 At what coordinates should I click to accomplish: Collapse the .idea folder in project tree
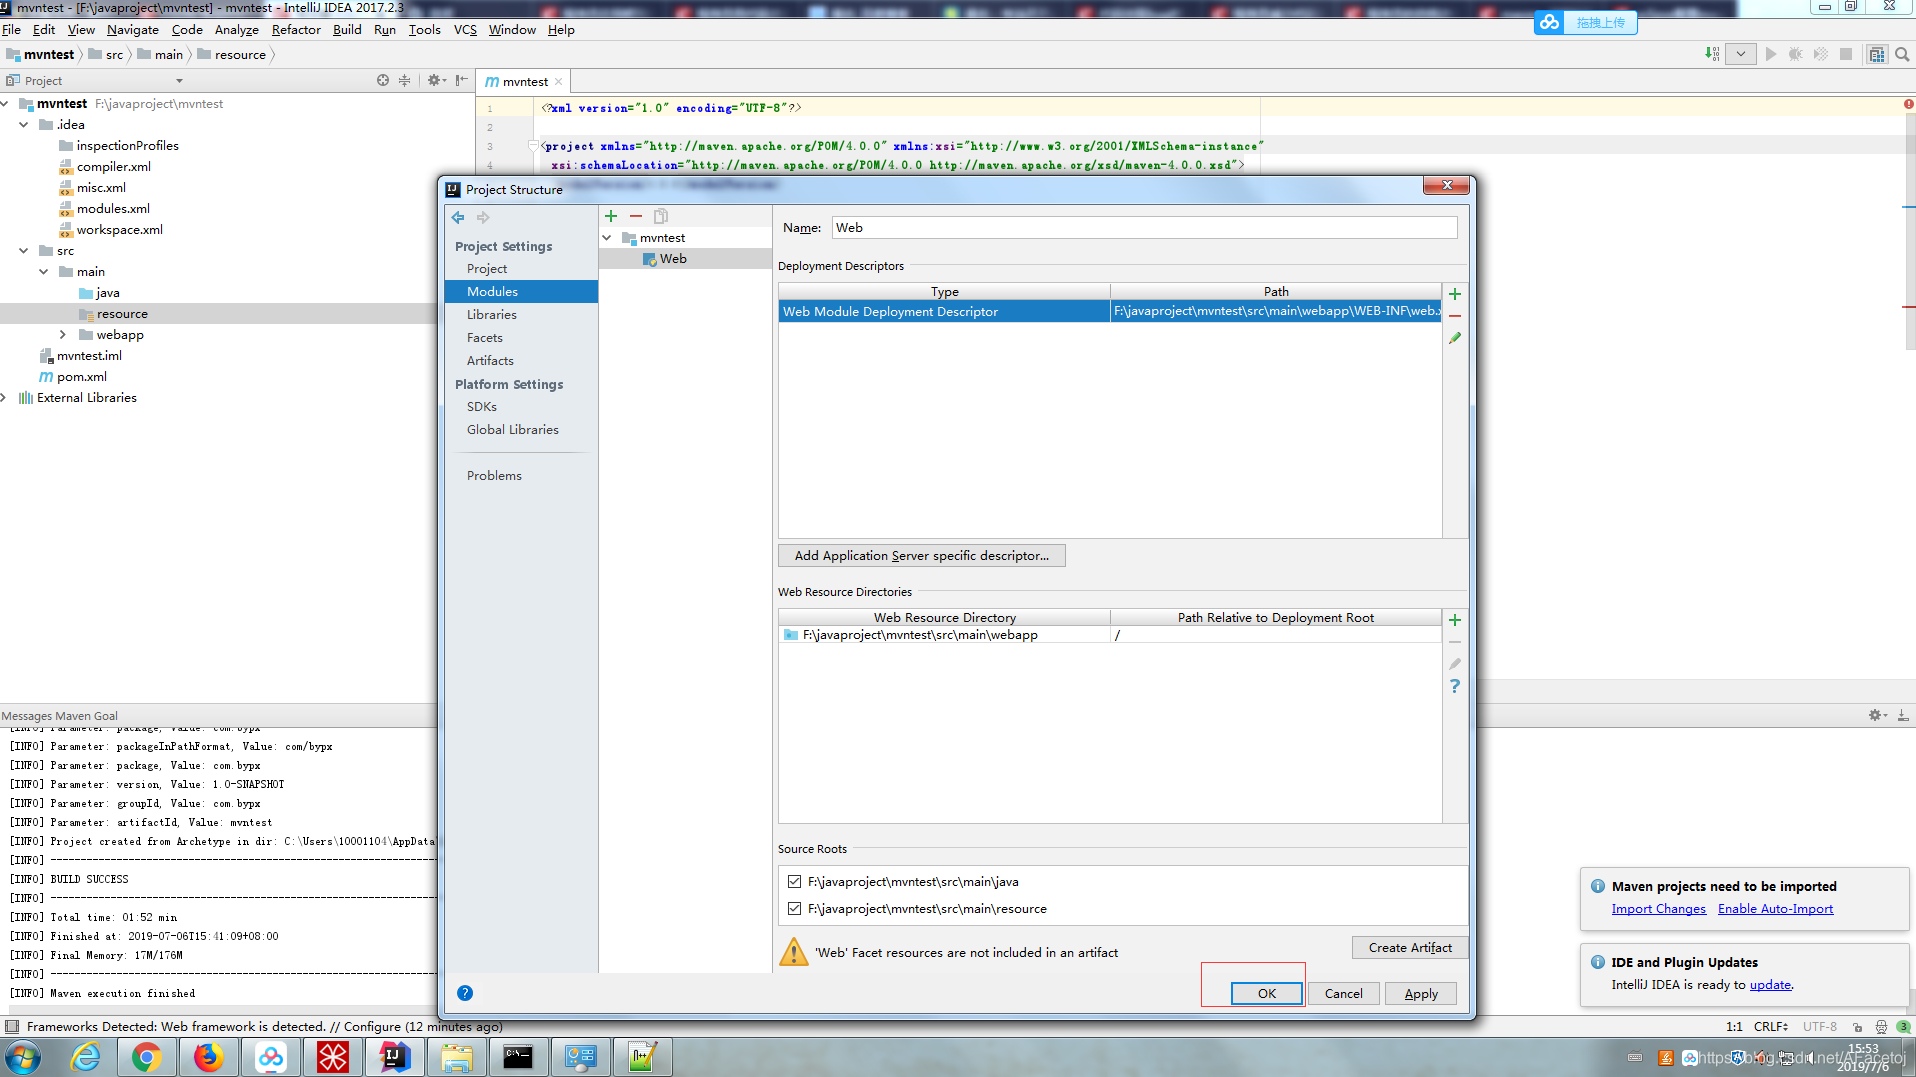pyautogui.click(x=24, y=125)
